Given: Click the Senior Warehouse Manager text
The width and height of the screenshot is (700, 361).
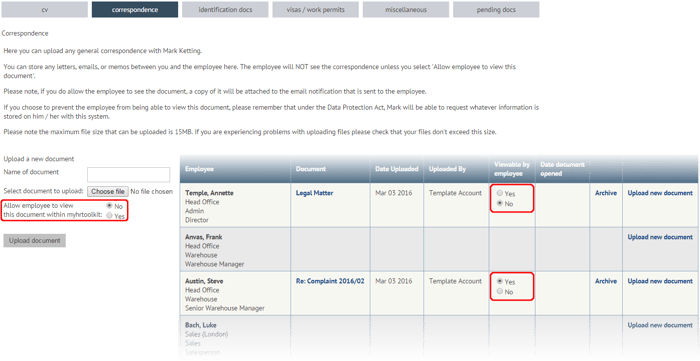Looking at the screenshot, I should (225, 308).
